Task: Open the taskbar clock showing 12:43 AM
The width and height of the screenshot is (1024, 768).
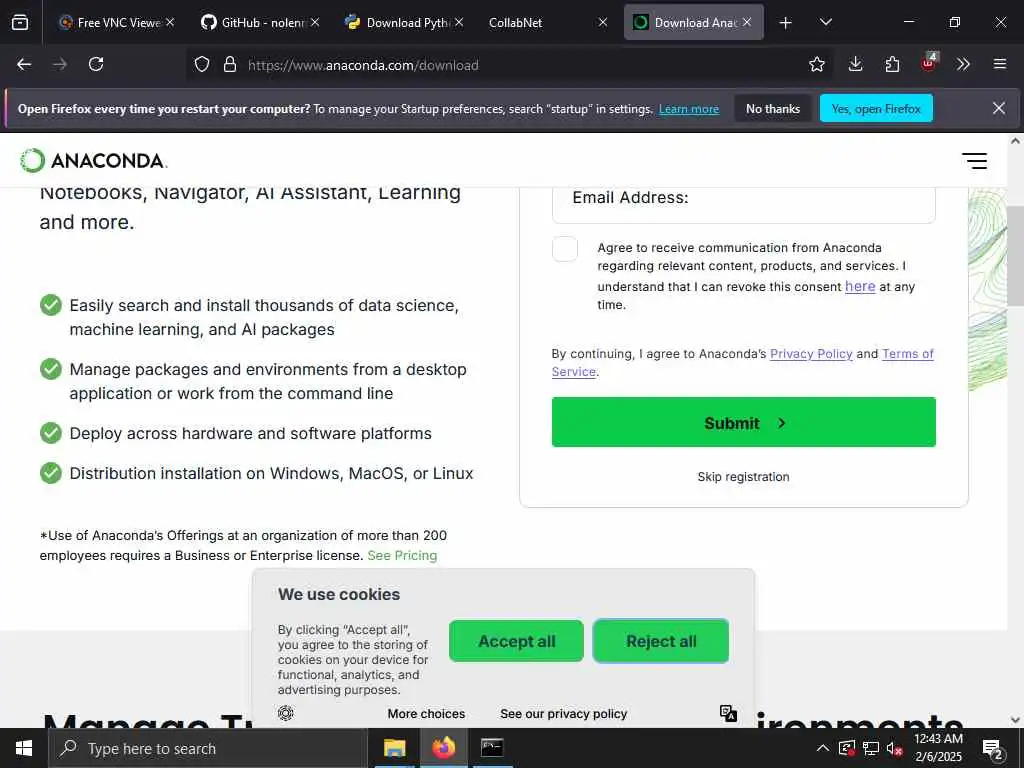Action: [938, 748]
